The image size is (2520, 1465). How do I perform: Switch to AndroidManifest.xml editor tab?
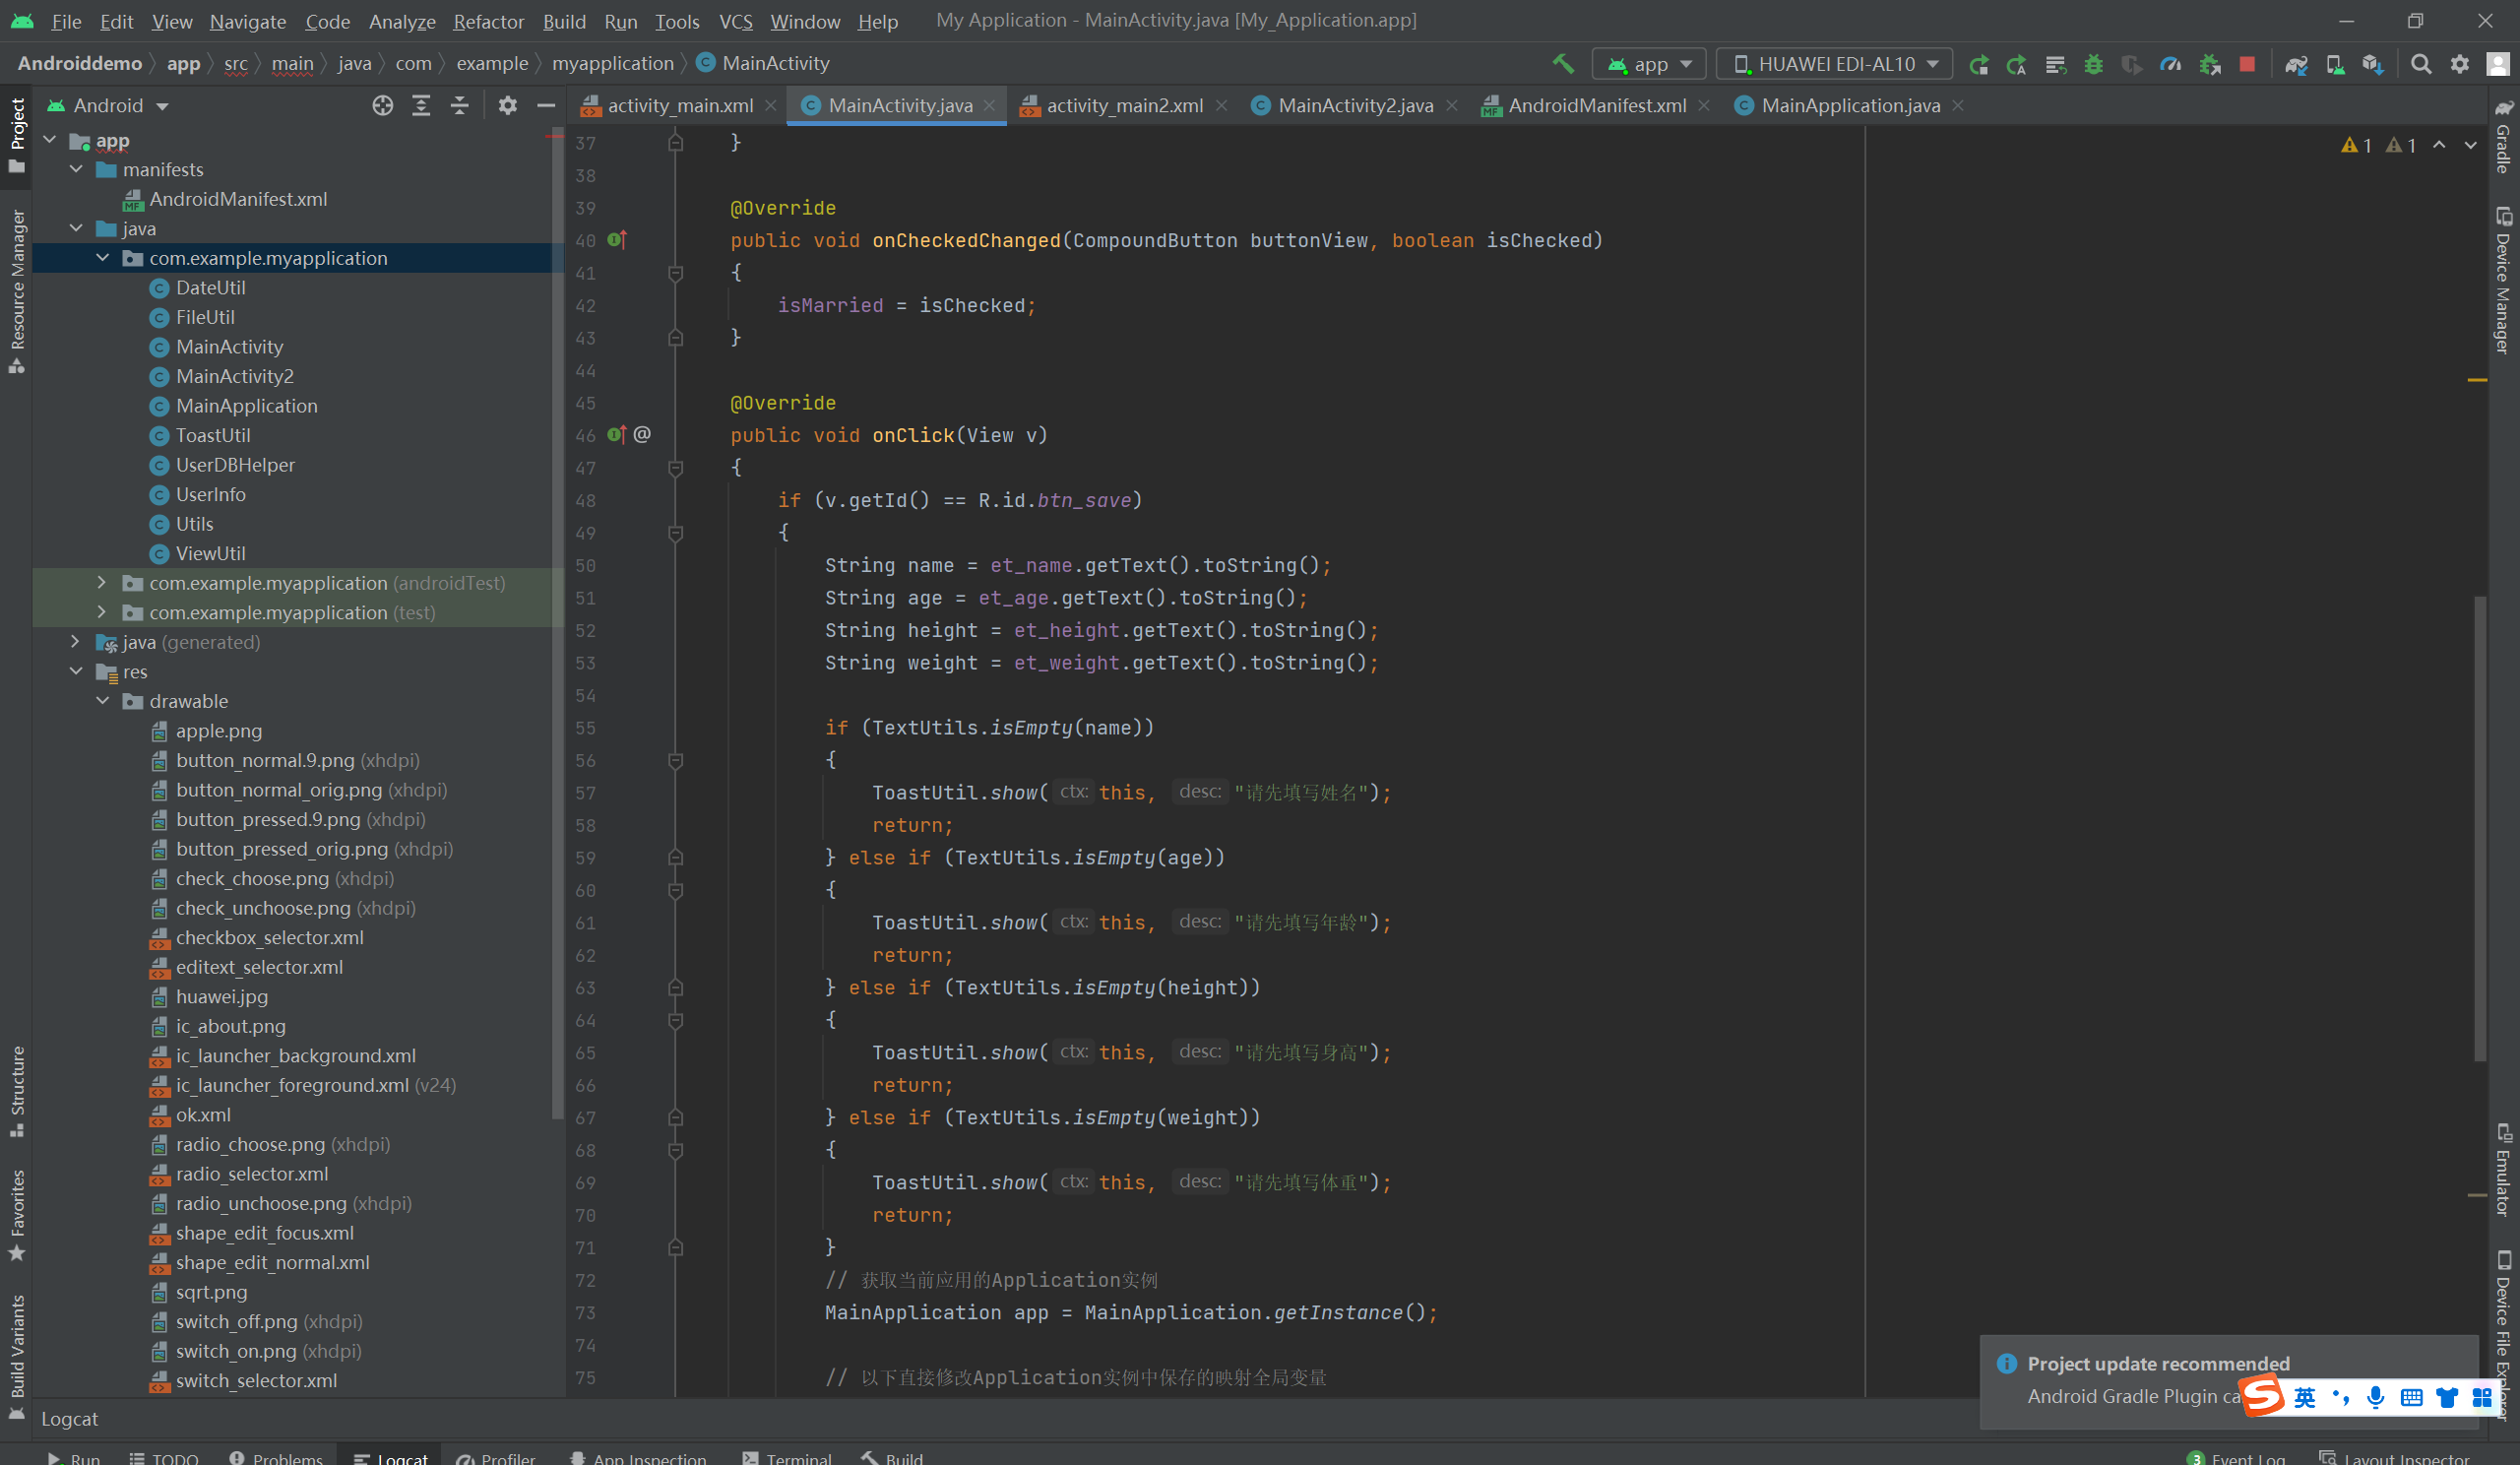coord(1596,105)
